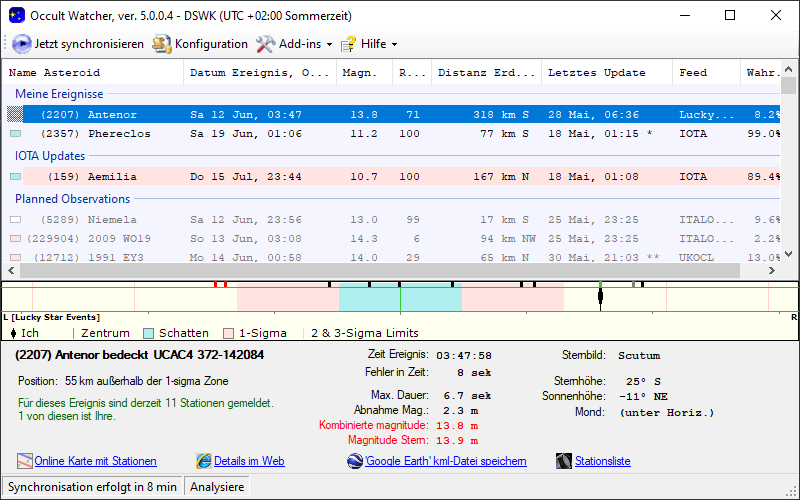
Task: Click the Jetzt synchronisieren play icon
Action: click(x=22, y=44)
